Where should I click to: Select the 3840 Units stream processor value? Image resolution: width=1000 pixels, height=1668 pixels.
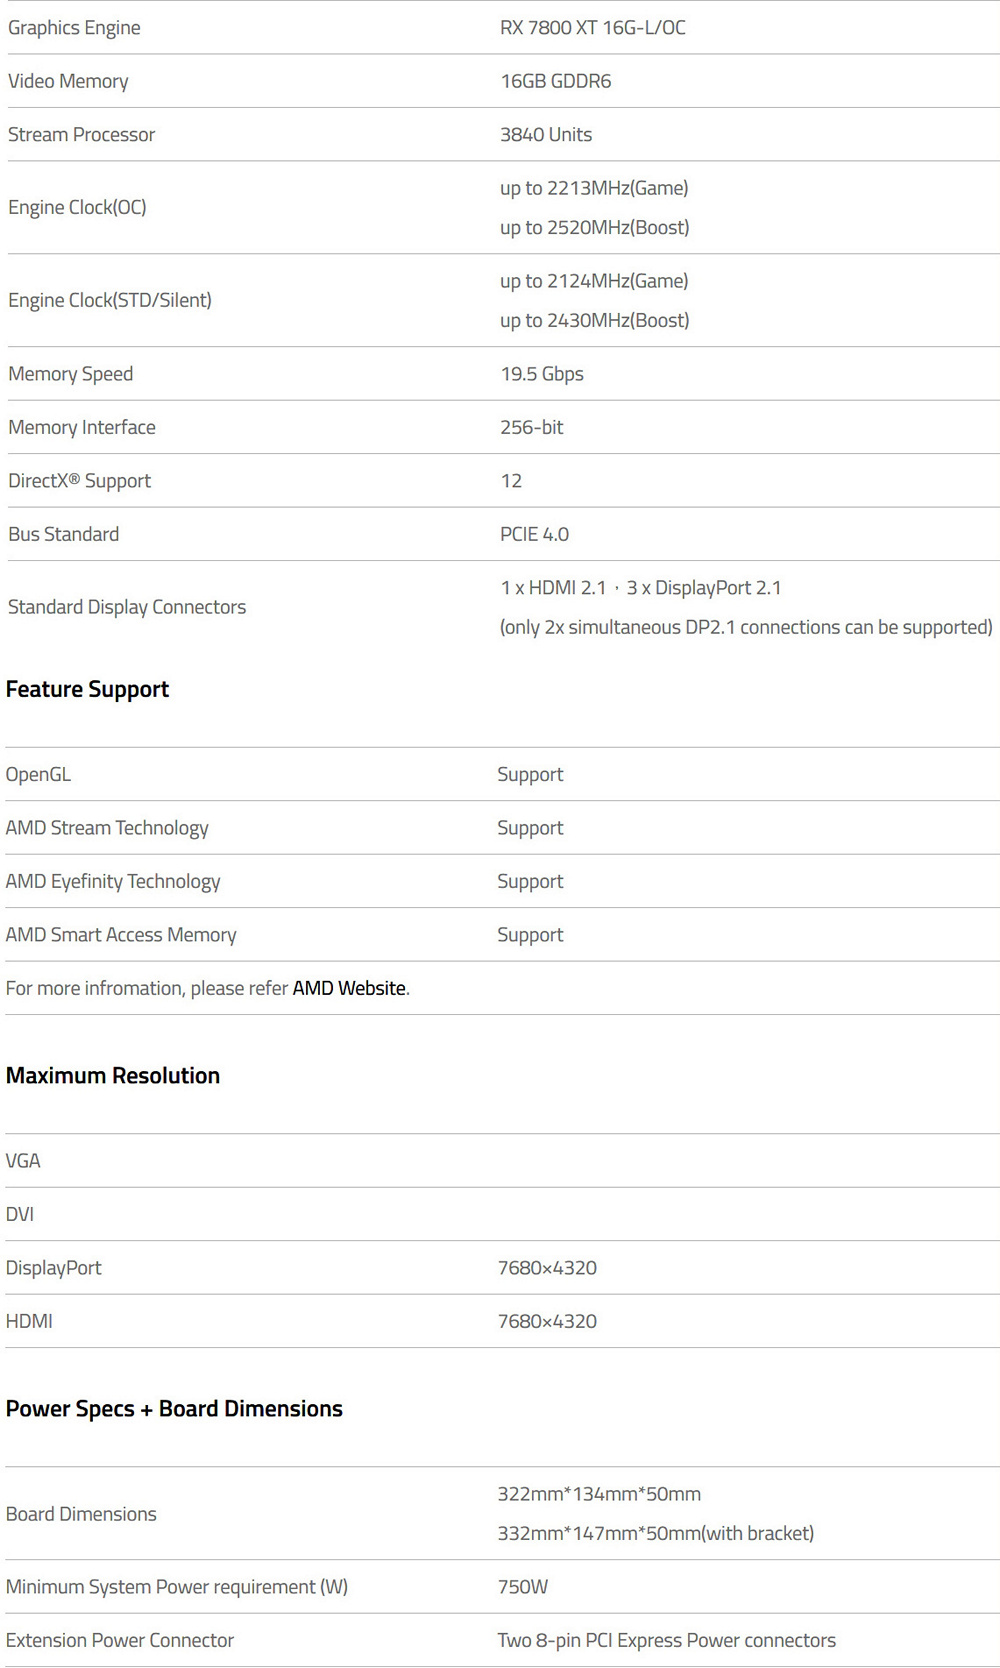pos(546,134)
